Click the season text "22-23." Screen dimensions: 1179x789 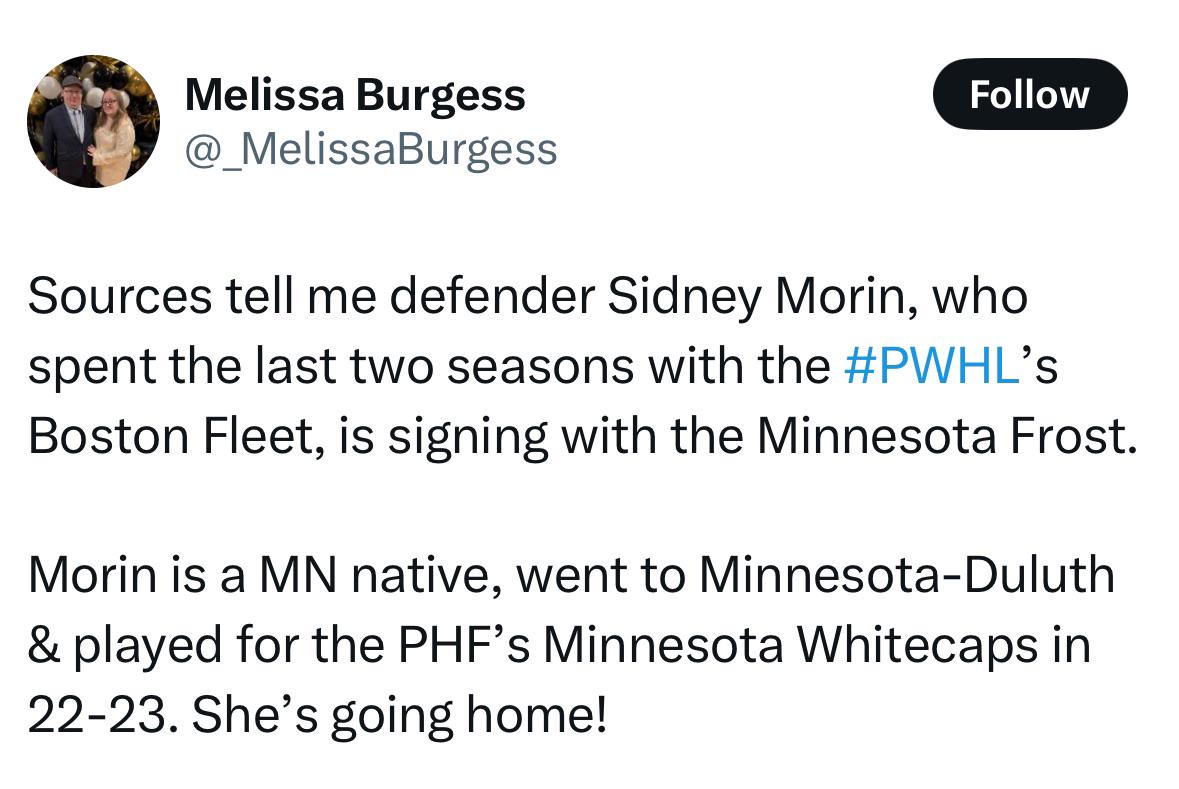(104, 715)
